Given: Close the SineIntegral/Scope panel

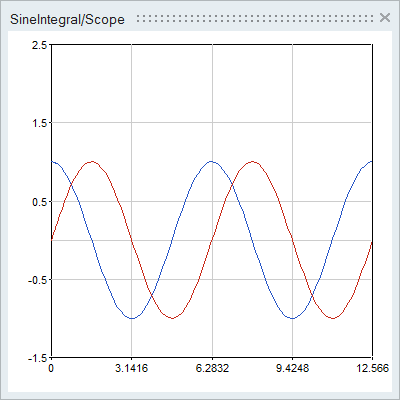Looking at the screenshot, I should click(385, 17).
